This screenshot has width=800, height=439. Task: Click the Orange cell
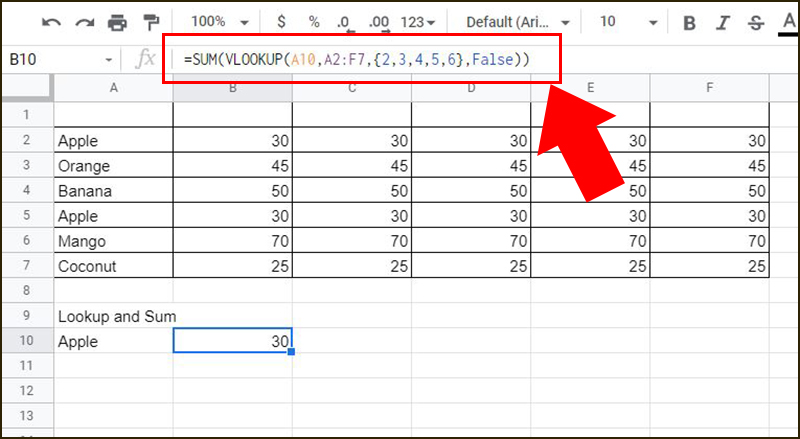pyautogui.click(x=114, y=165)
